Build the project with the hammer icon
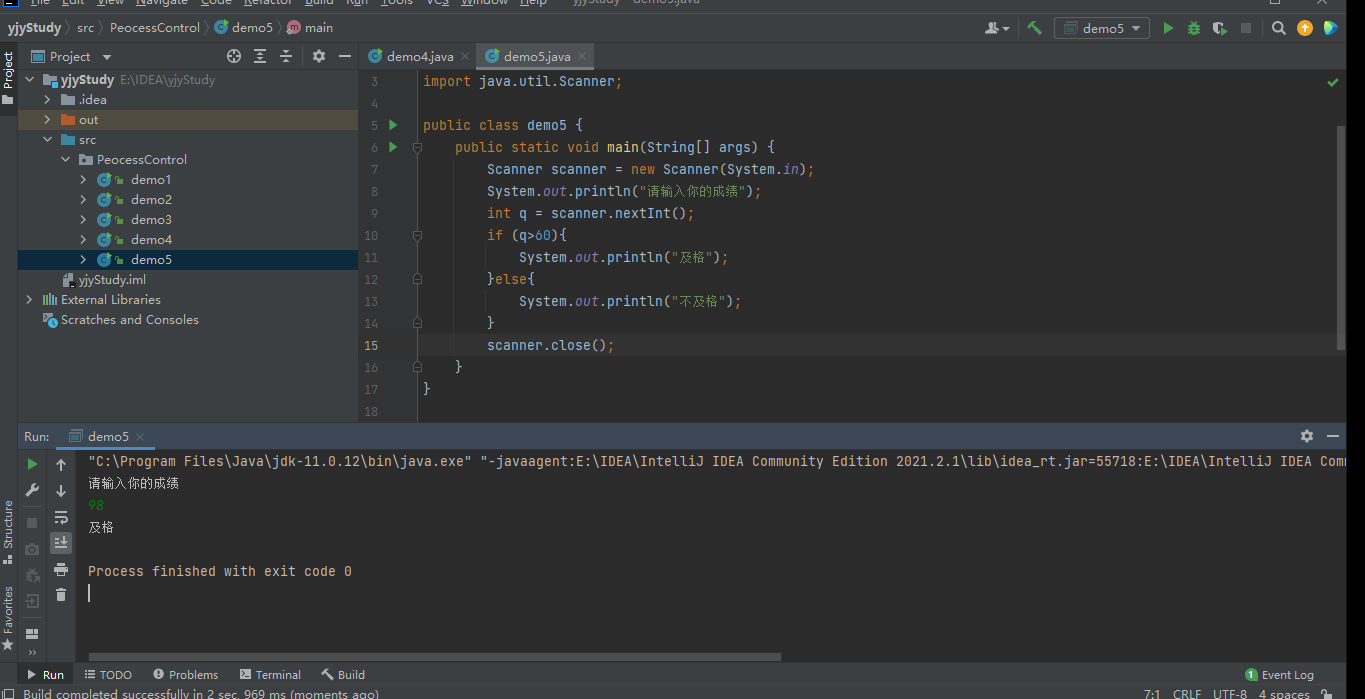This screenshot has height=699, width=1365. (x=1034, y=28)
